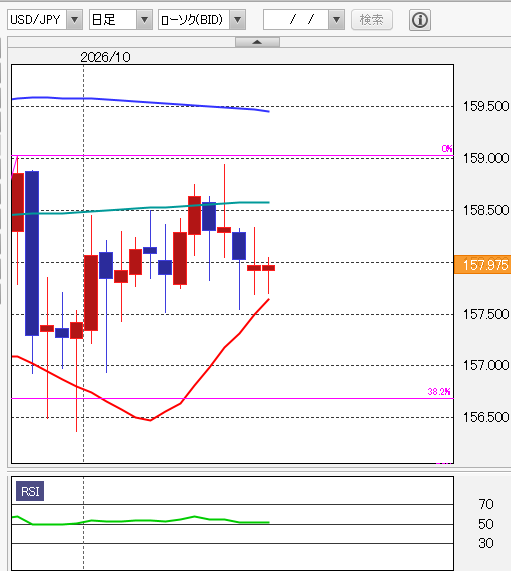Click the RSI 30 level label
The width and height of the screenshot is (511, 571).
point(486,543)
